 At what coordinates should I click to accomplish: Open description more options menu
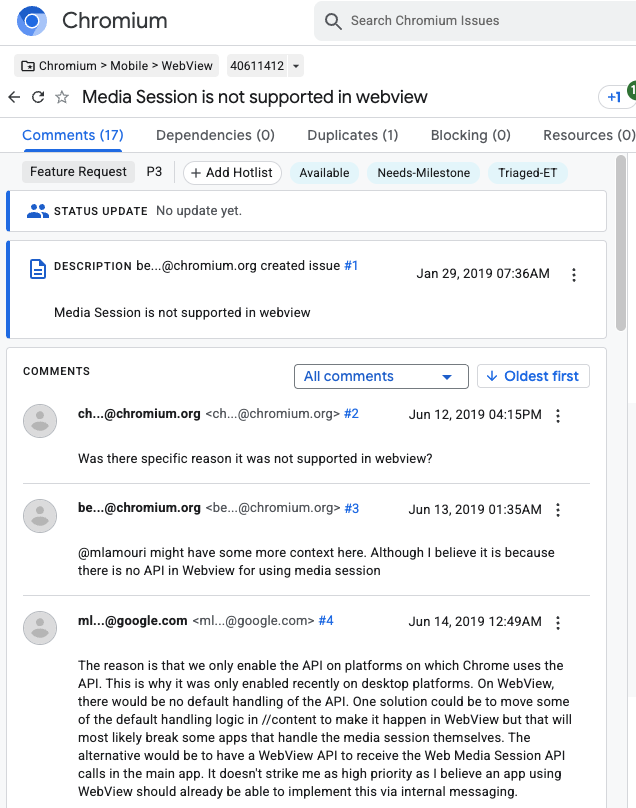[574, 275]
